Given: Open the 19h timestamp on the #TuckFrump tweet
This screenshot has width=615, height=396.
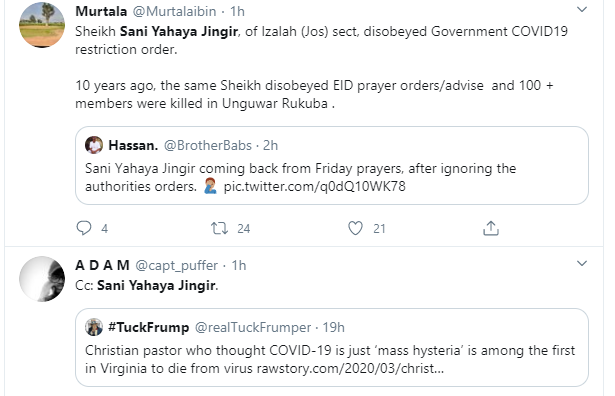Looking at the screenshot, I should click(x=334, y=327).
